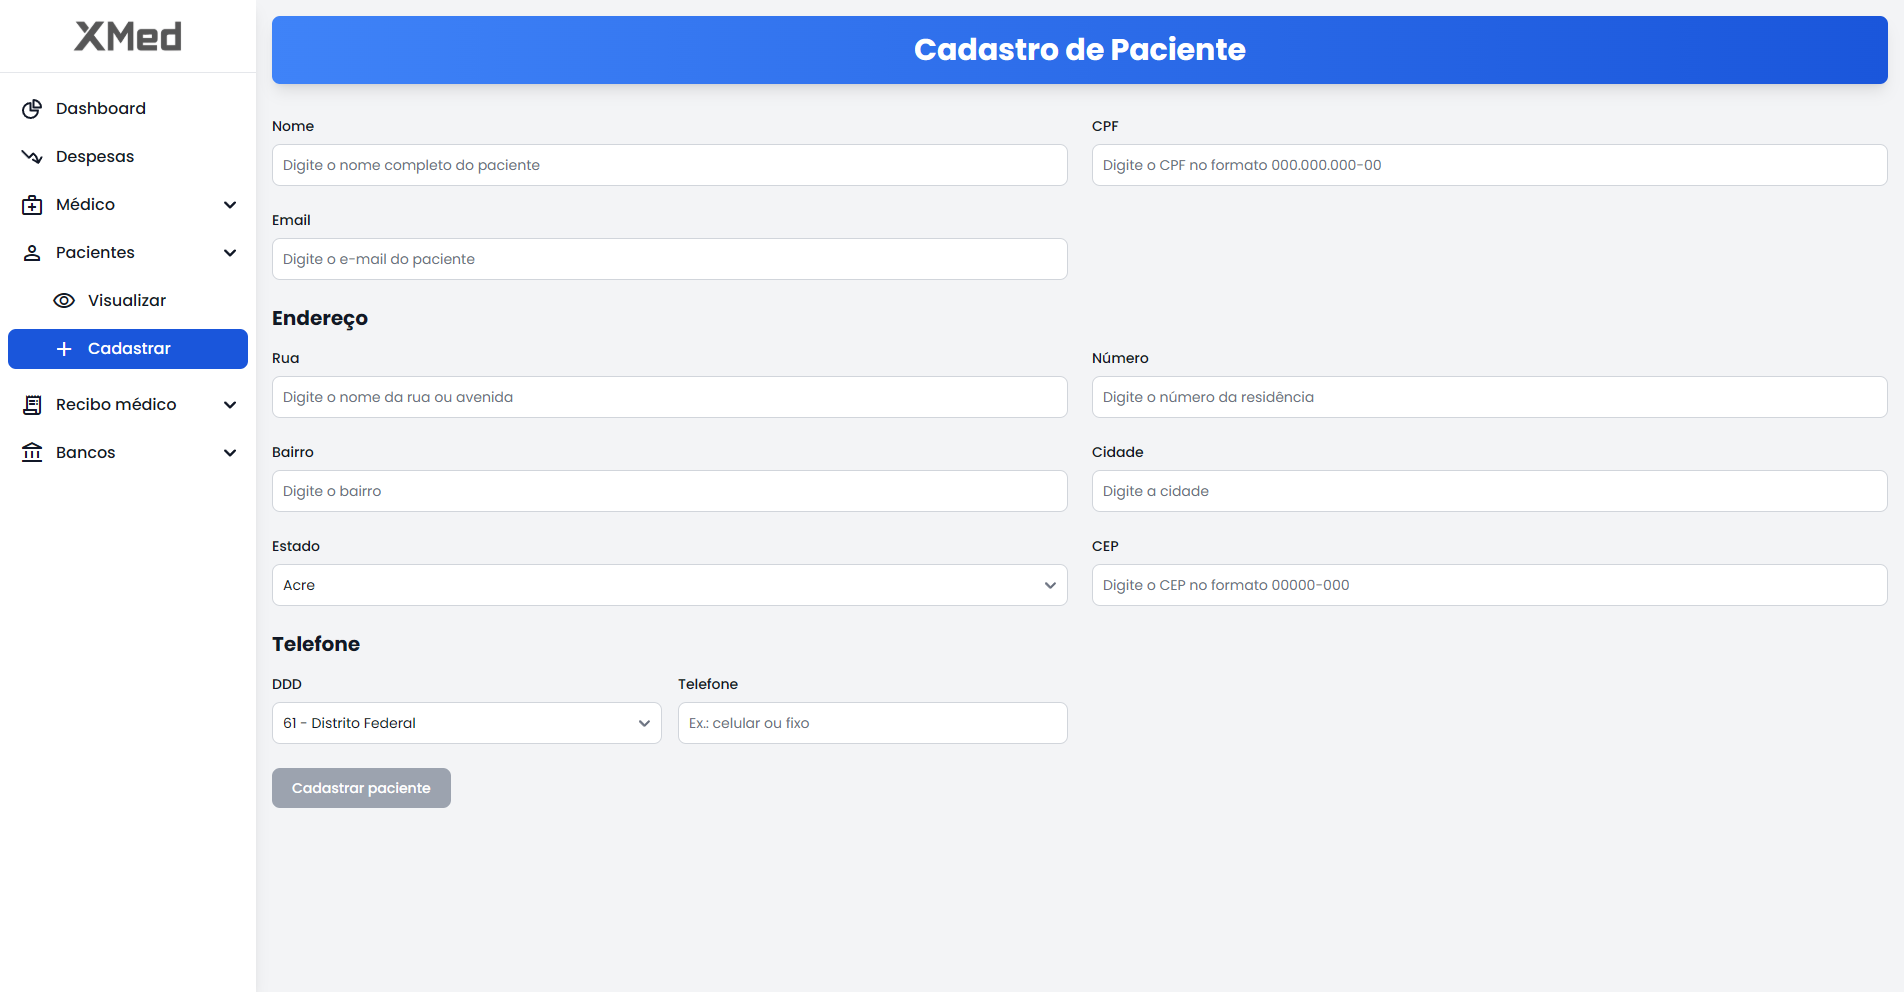Expand the Recibo médico chevron
Viewport: 1904px width, 992px height.
[230, 405]
